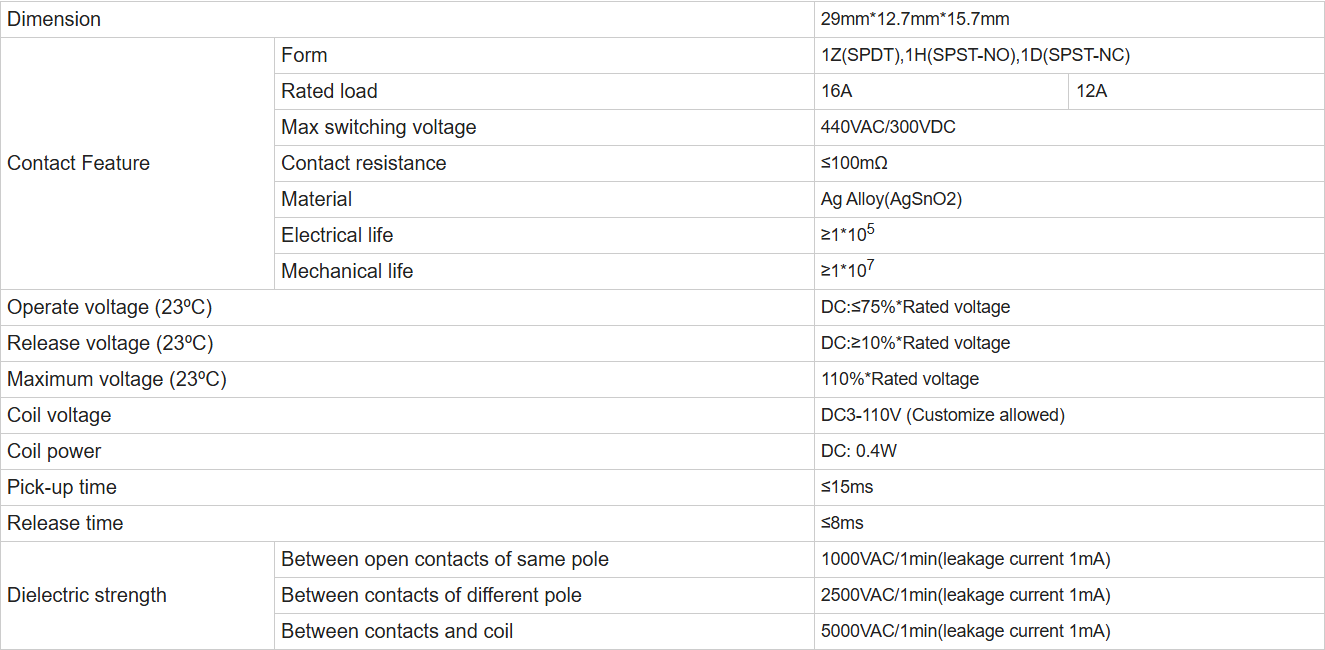Screen dimensions: 1325x650
Task: Click the Operate voltage (23ºC) label
Action: tap(110, 307)
